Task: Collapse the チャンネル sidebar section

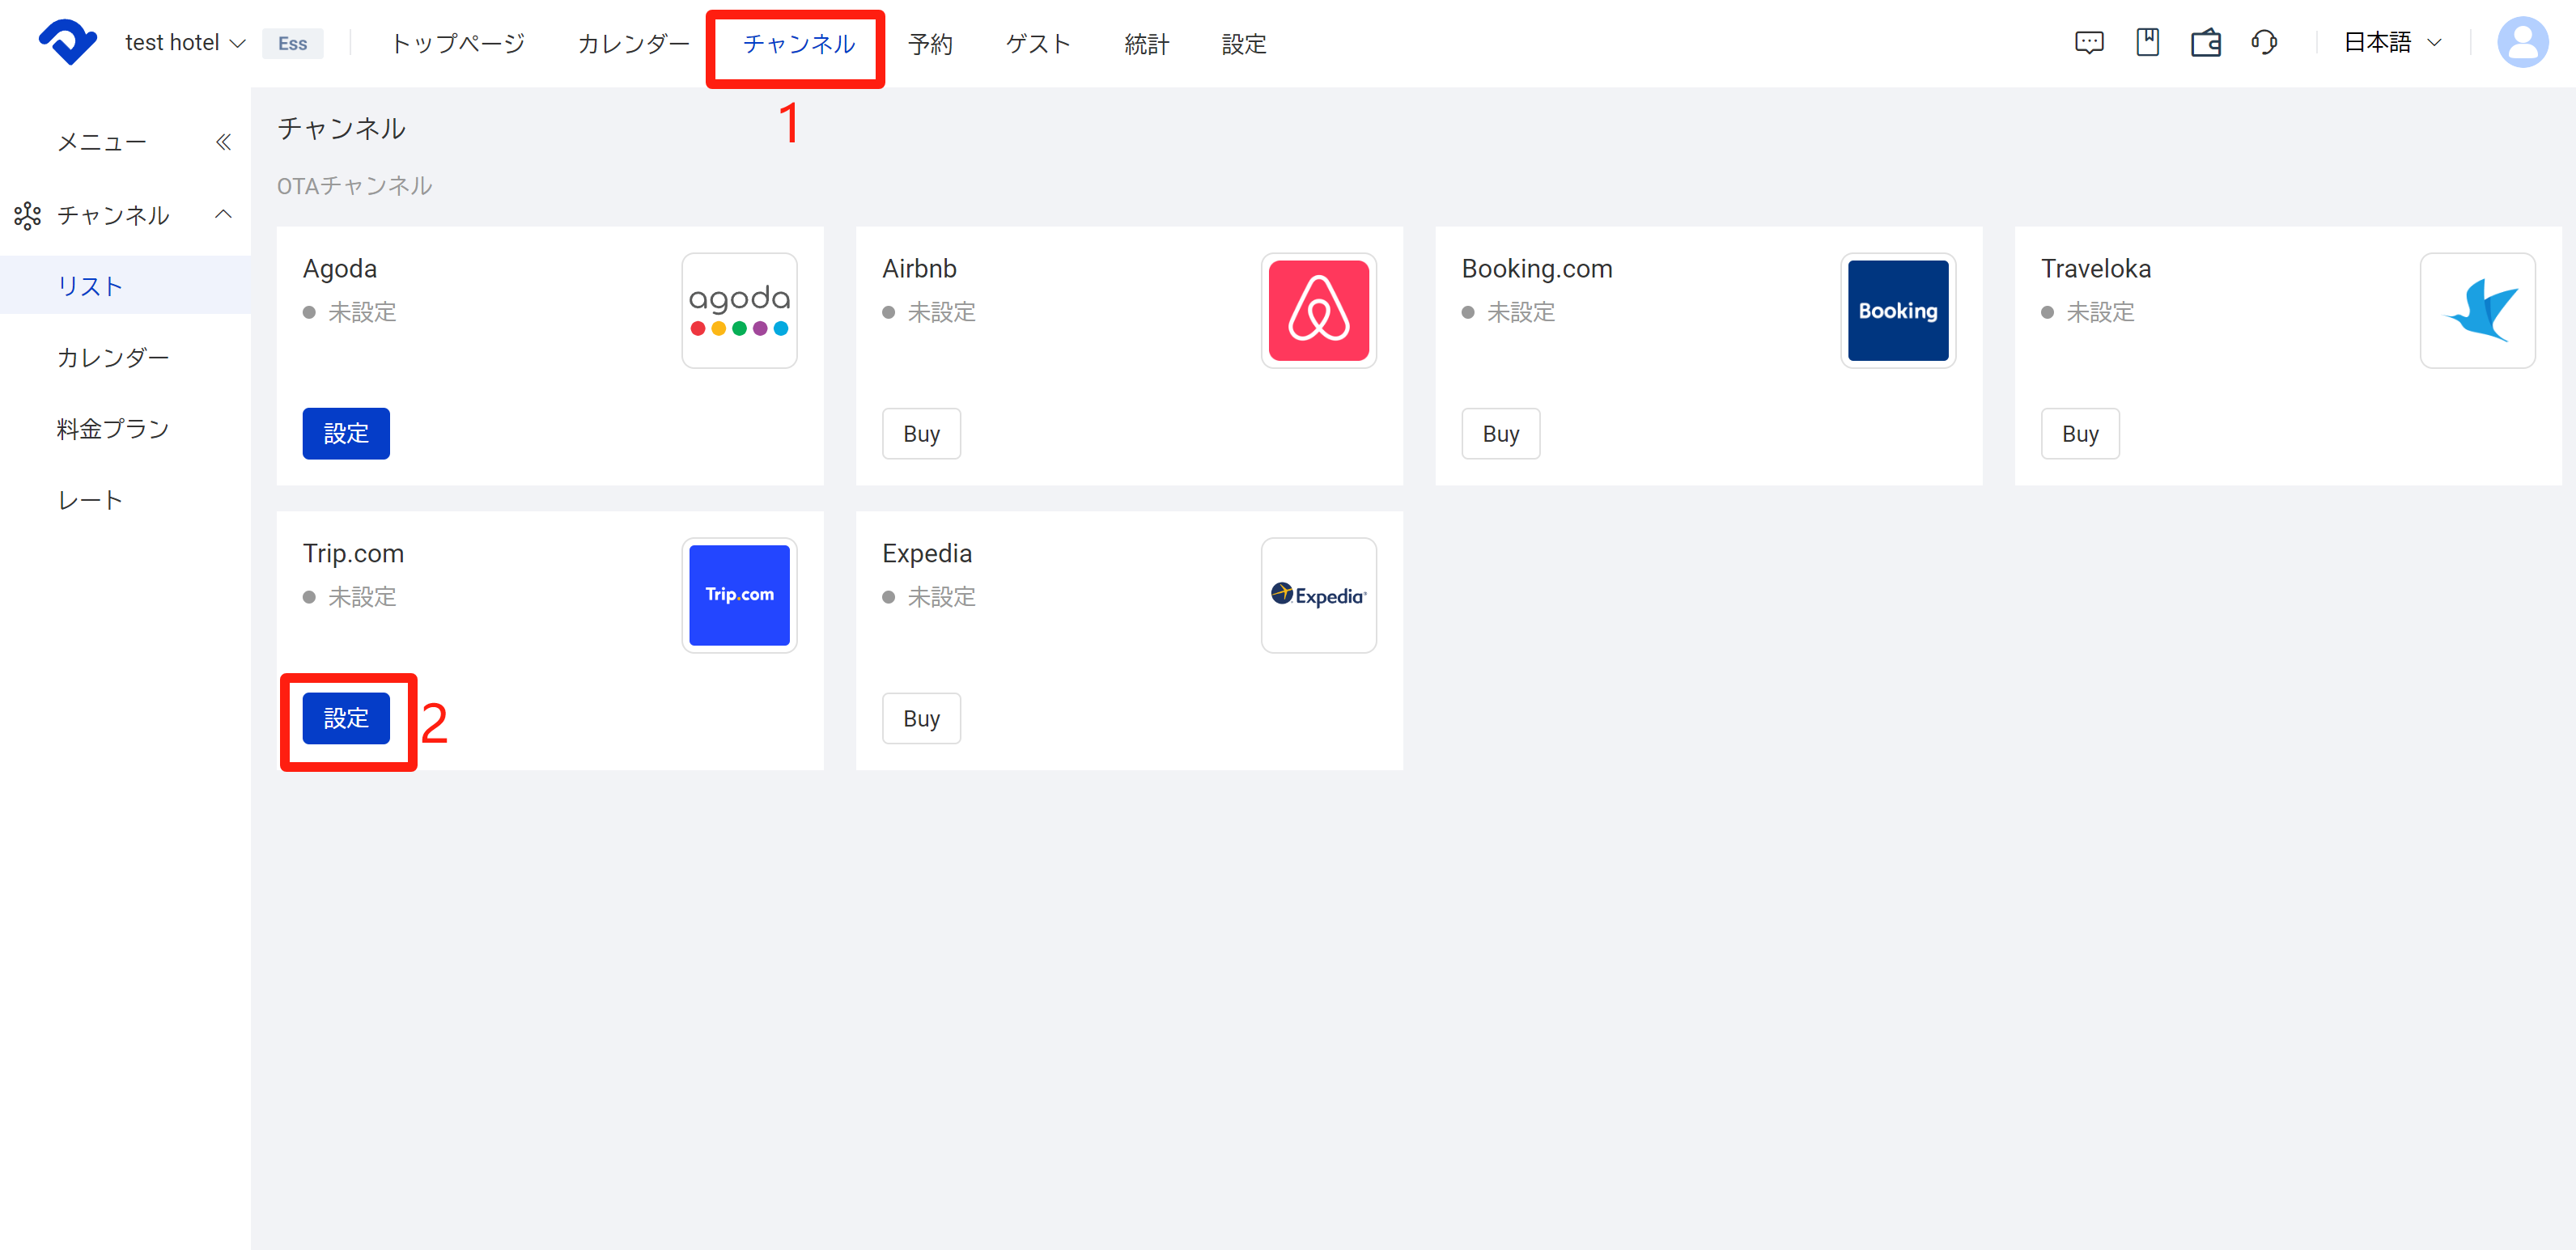Action: coord(223,214)
